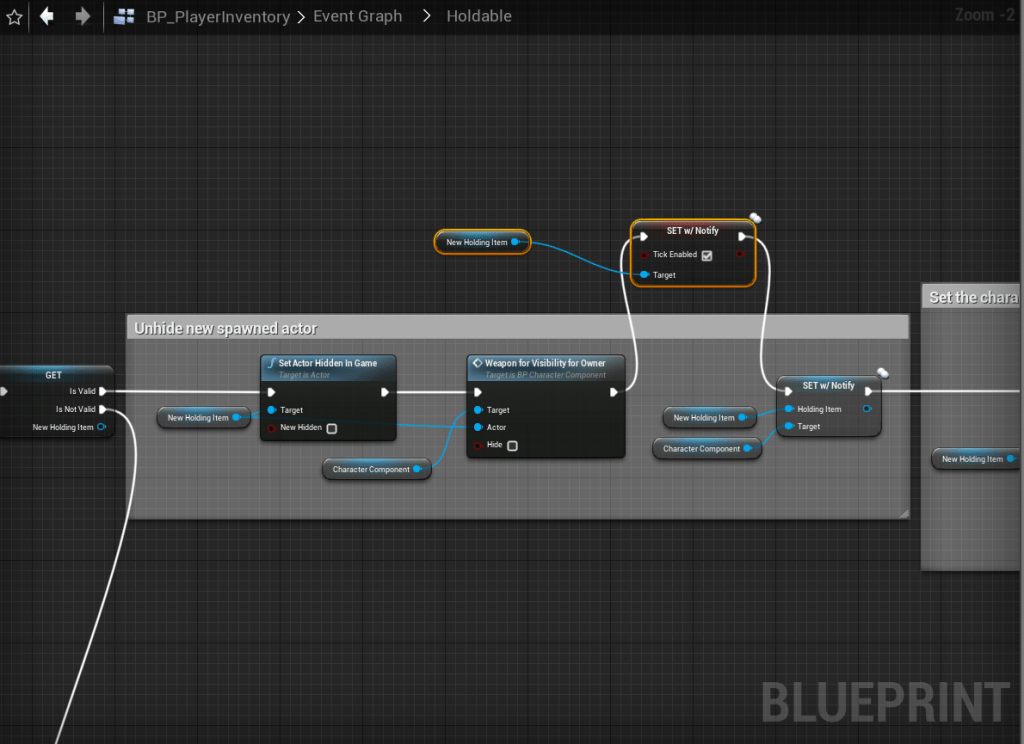Click Holding Item SET output execution pin
Image resolution: width=1024 pixels, height=744 pixels.
[868, 391]
